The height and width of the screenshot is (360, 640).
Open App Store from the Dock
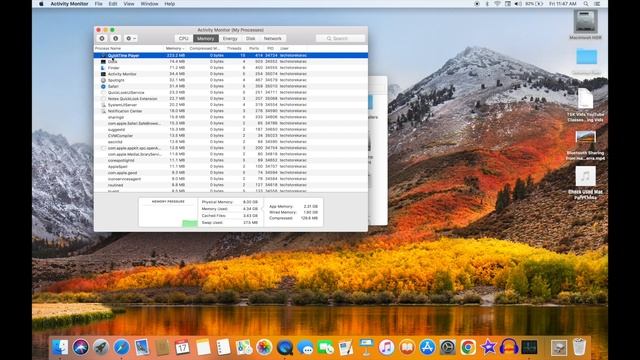427,347
